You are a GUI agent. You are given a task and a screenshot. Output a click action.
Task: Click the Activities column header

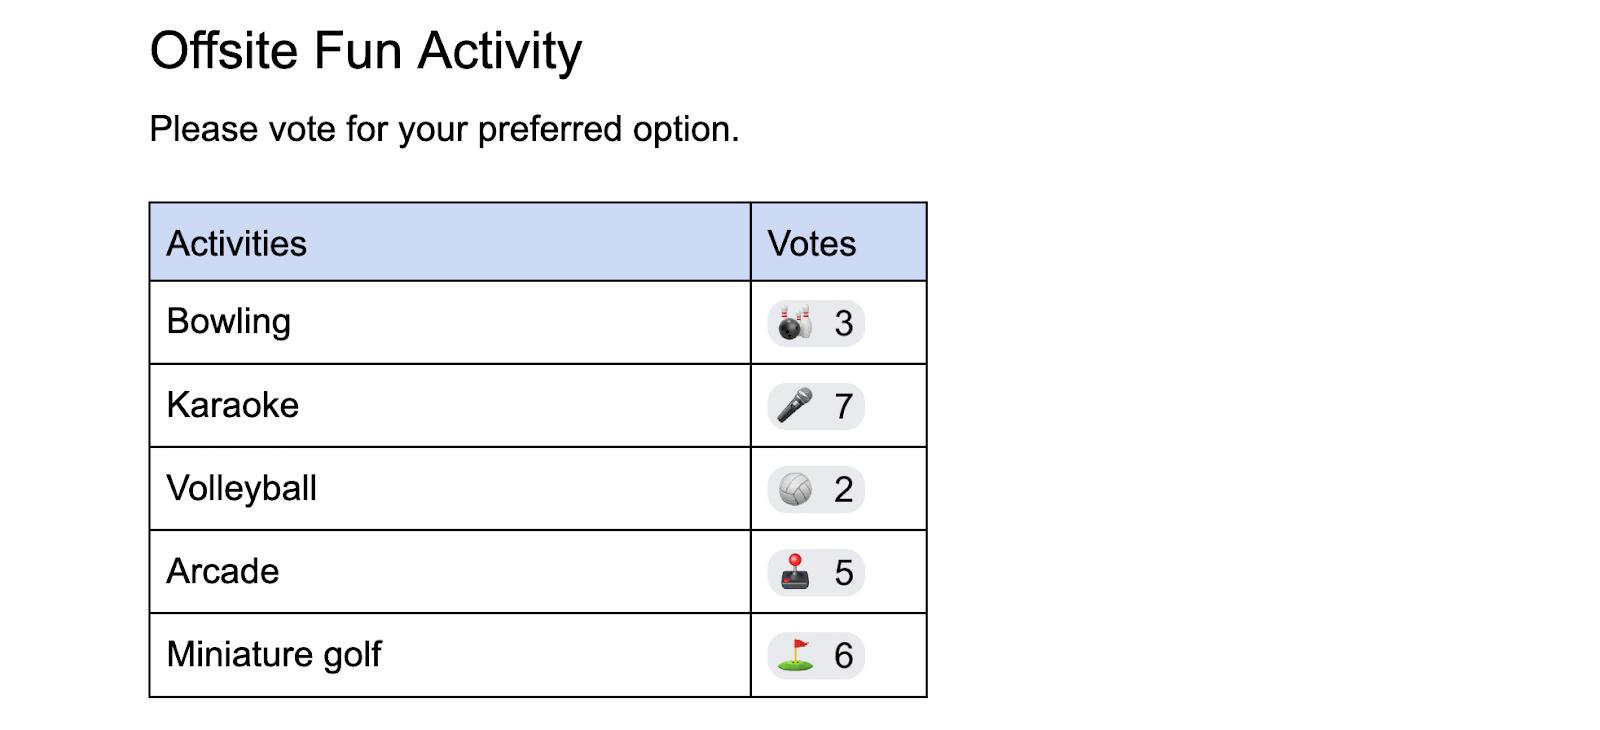237,244
